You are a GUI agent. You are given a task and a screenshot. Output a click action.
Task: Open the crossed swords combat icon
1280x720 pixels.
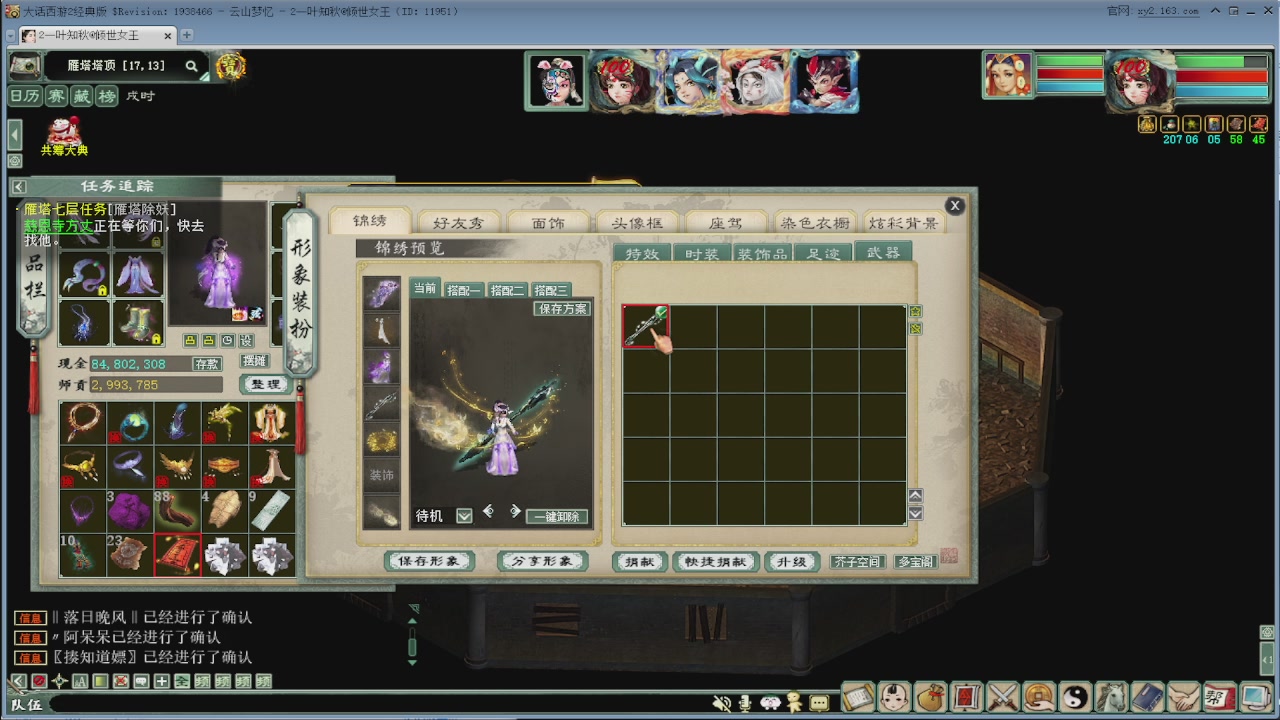[1002, 696]
